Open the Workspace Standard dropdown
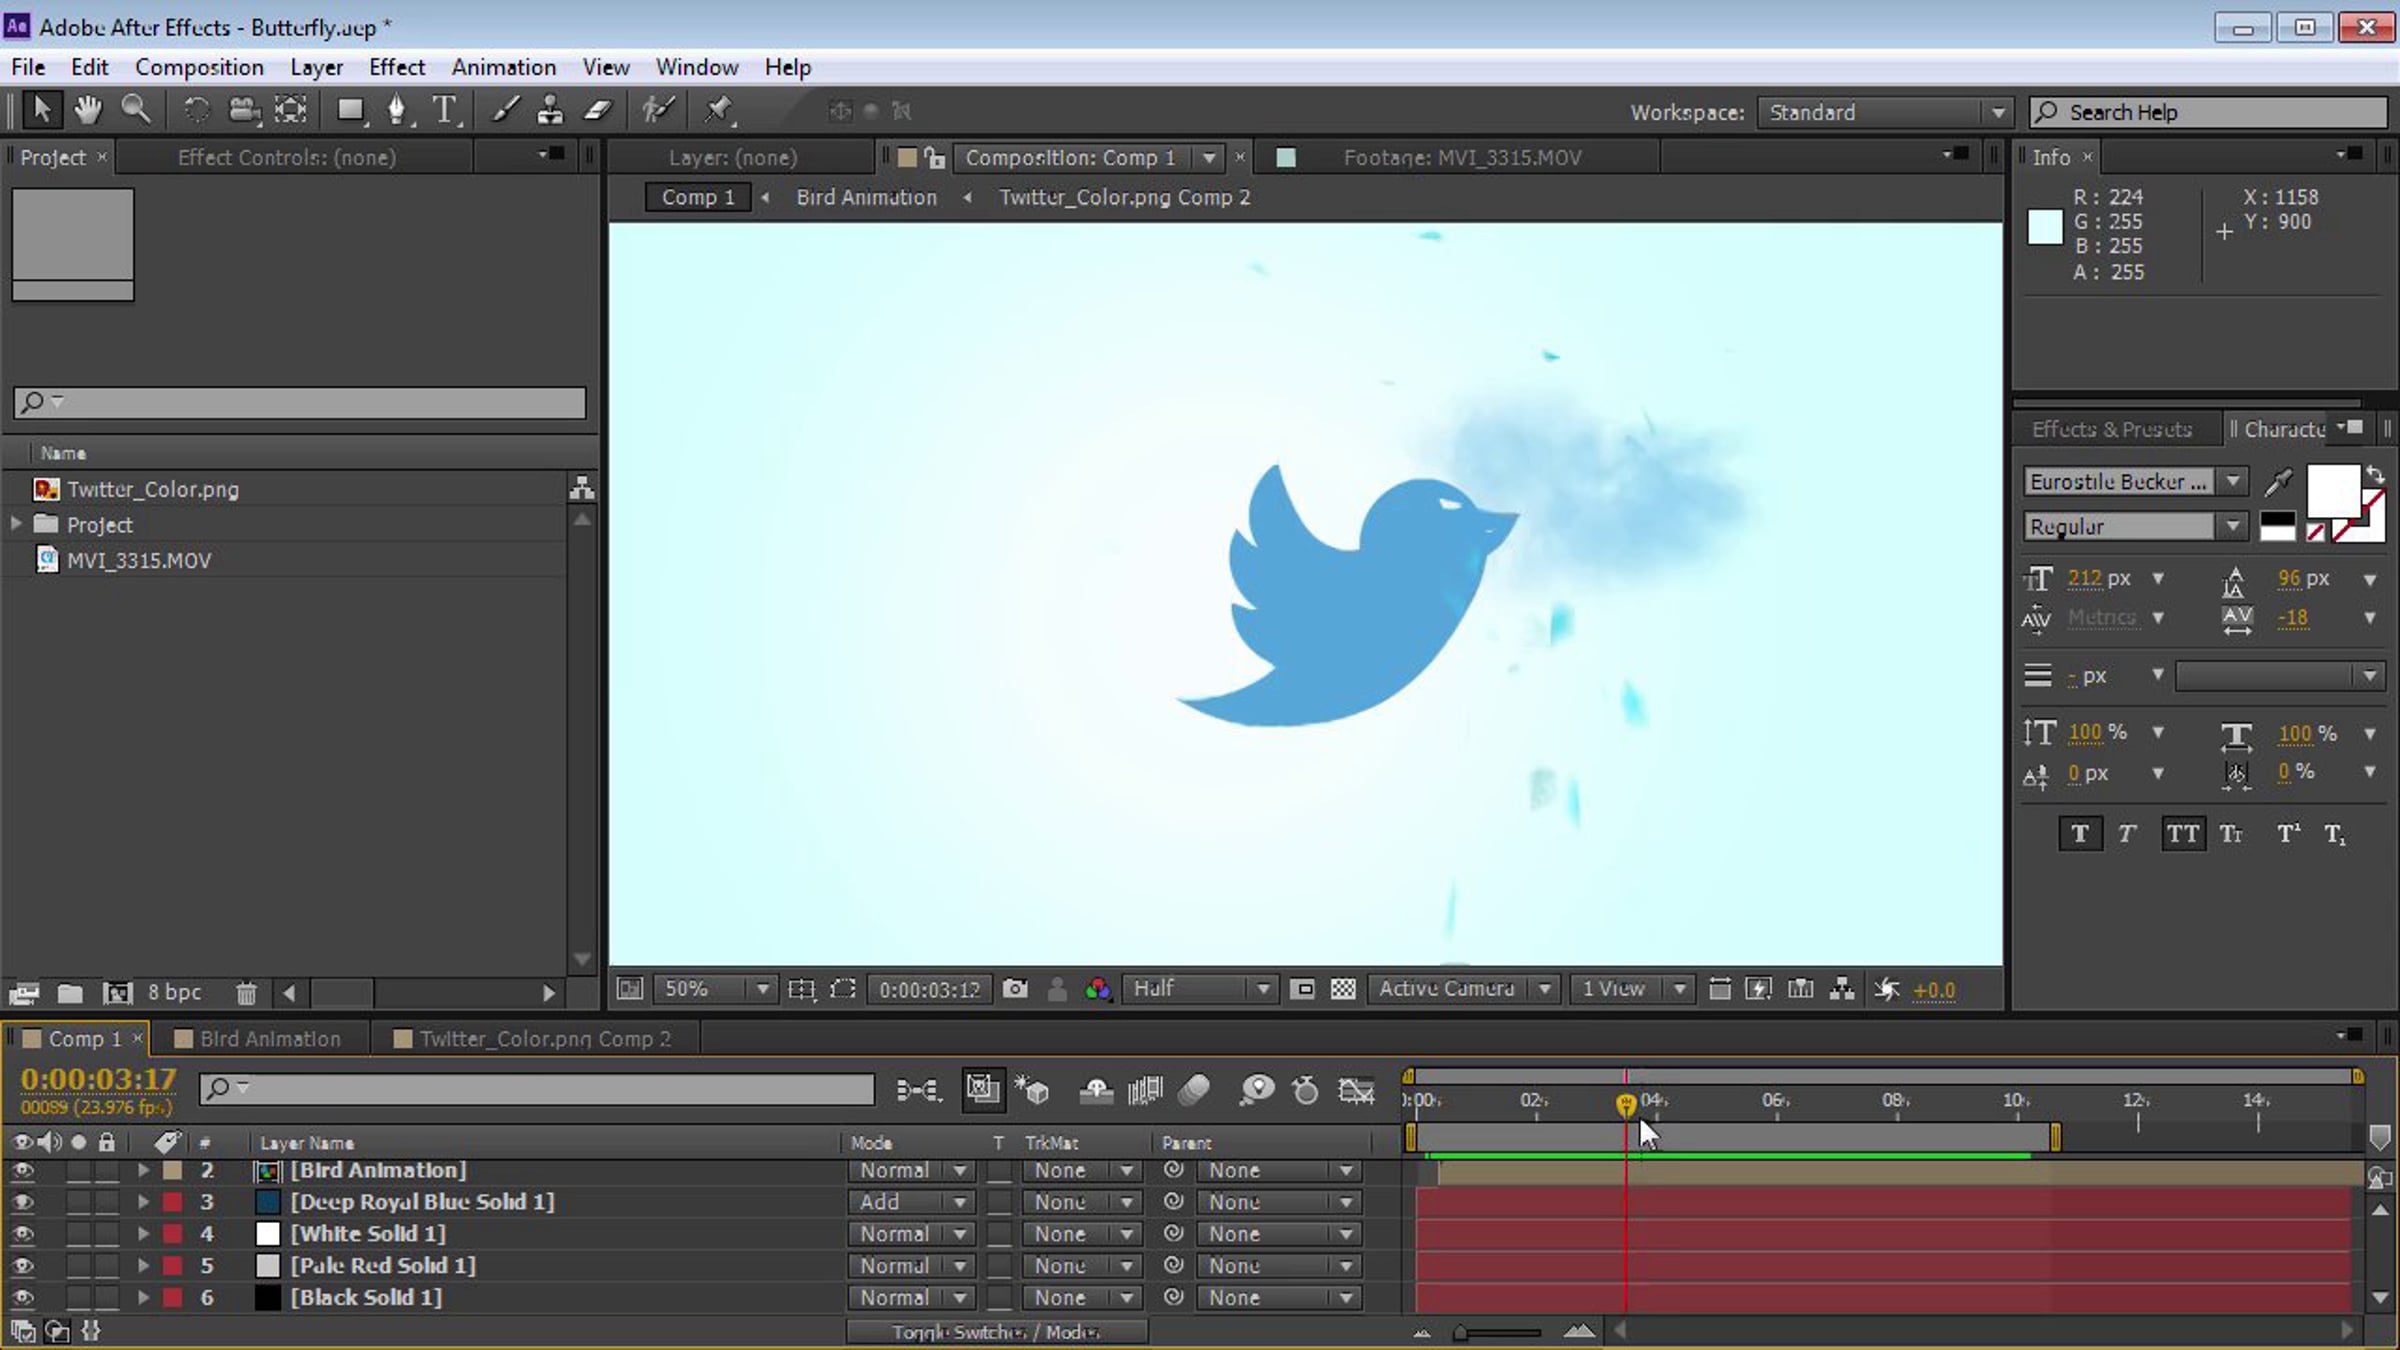The width and height of the screenshot is (2400, 1350). tap(1884, 112)
